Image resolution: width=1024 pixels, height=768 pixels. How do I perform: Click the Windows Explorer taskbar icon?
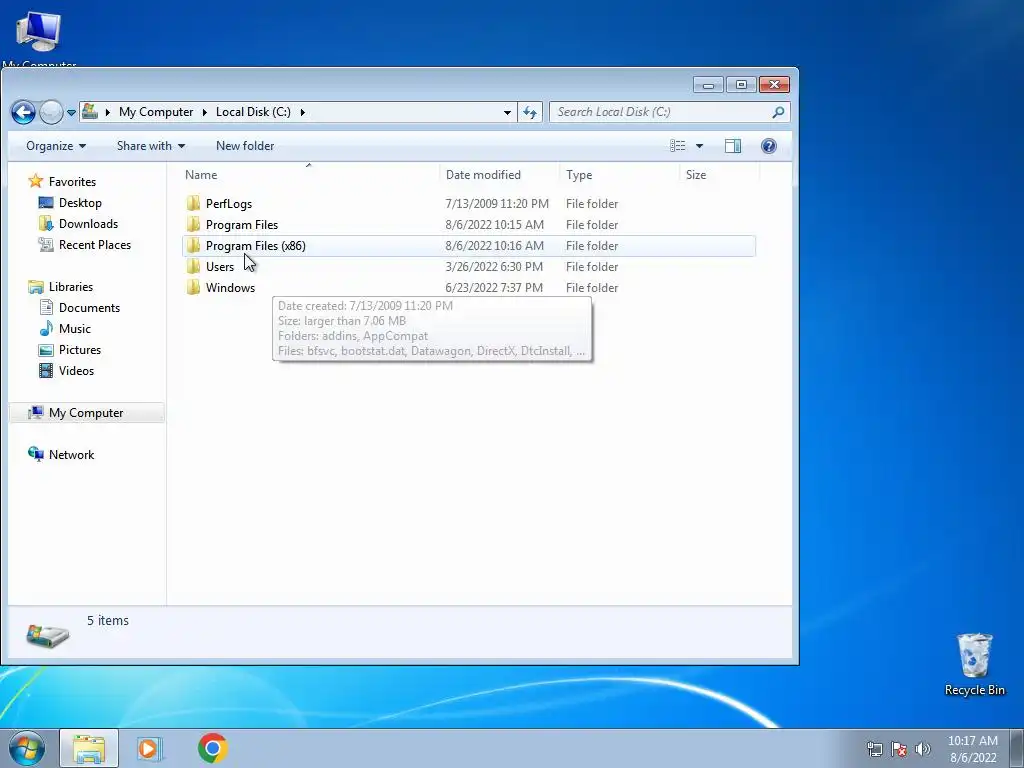point(89,748)
